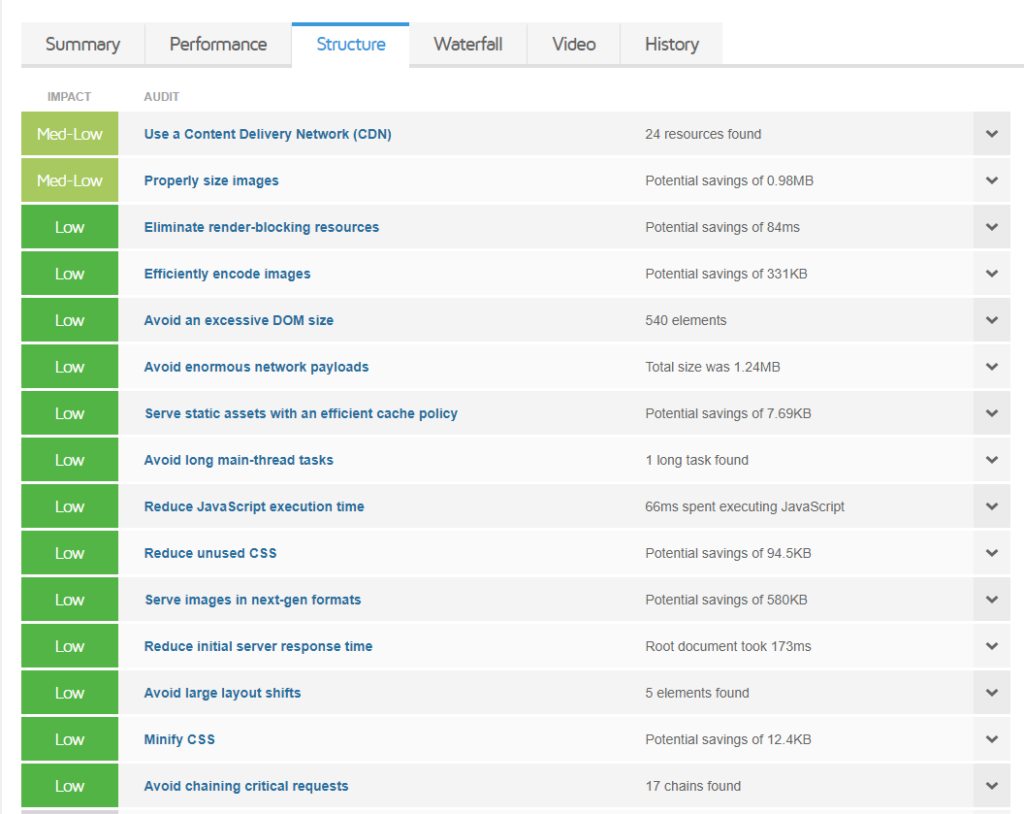The height and width of the screenshot is (814, 1024).
Task: Click Low badge beside Minify CSS
Action: pos(70,740)
